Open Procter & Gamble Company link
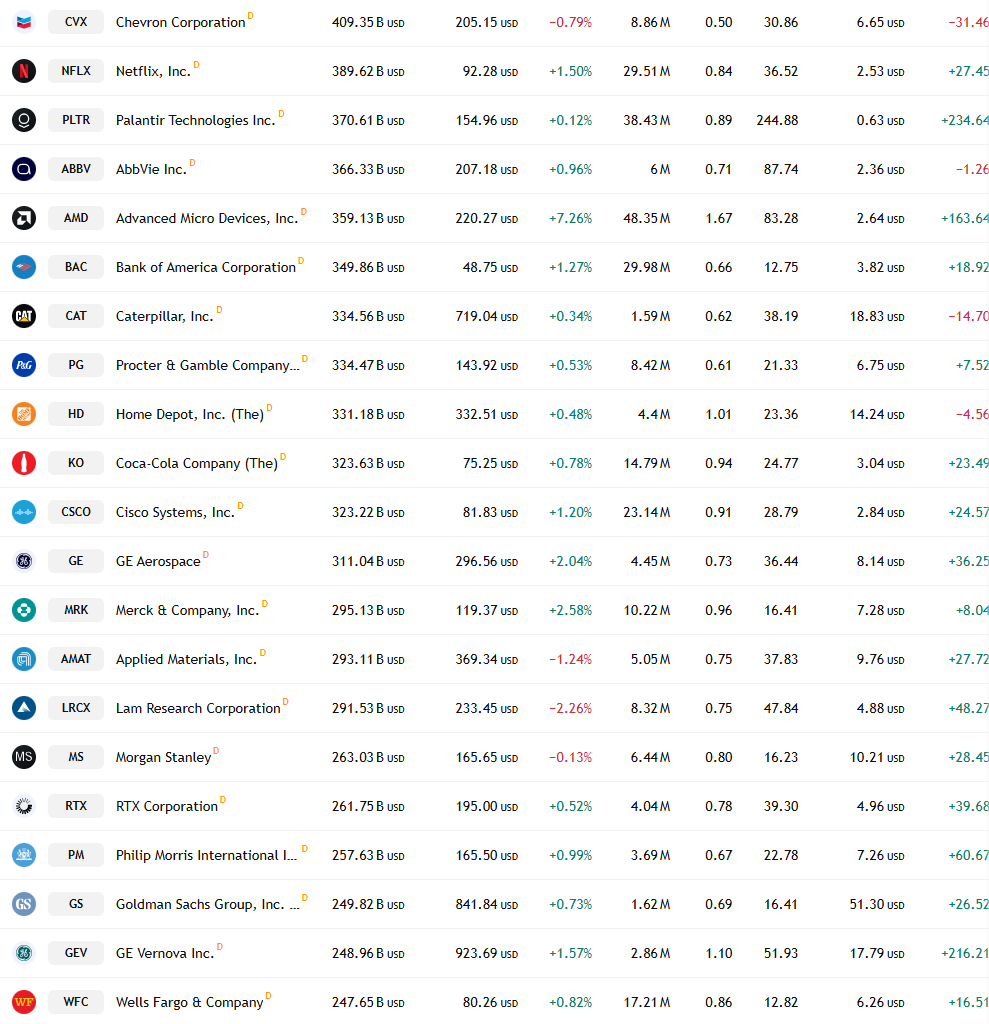The height and width of the screenshot is (1024, 989). [x=208, y=365]
